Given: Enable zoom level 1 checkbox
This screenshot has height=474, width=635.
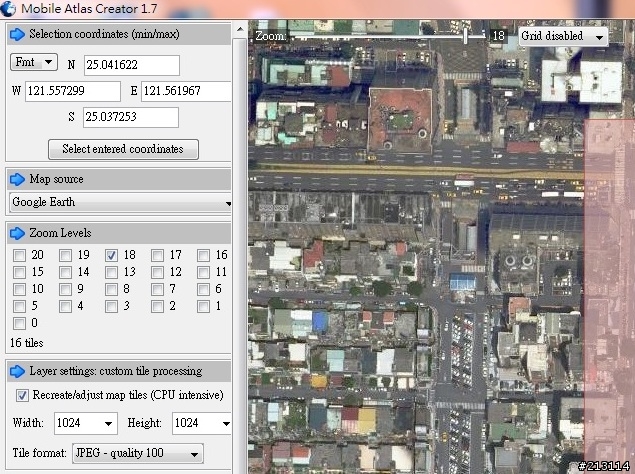Looking at the screenshot, I should tap(203, 306).
